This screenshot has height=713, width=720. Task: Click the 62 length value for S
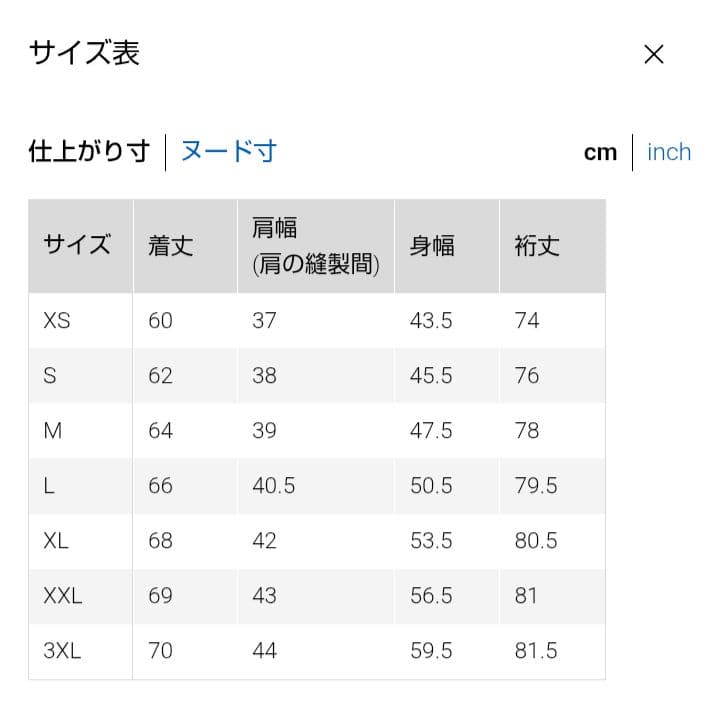coord(160,376)
